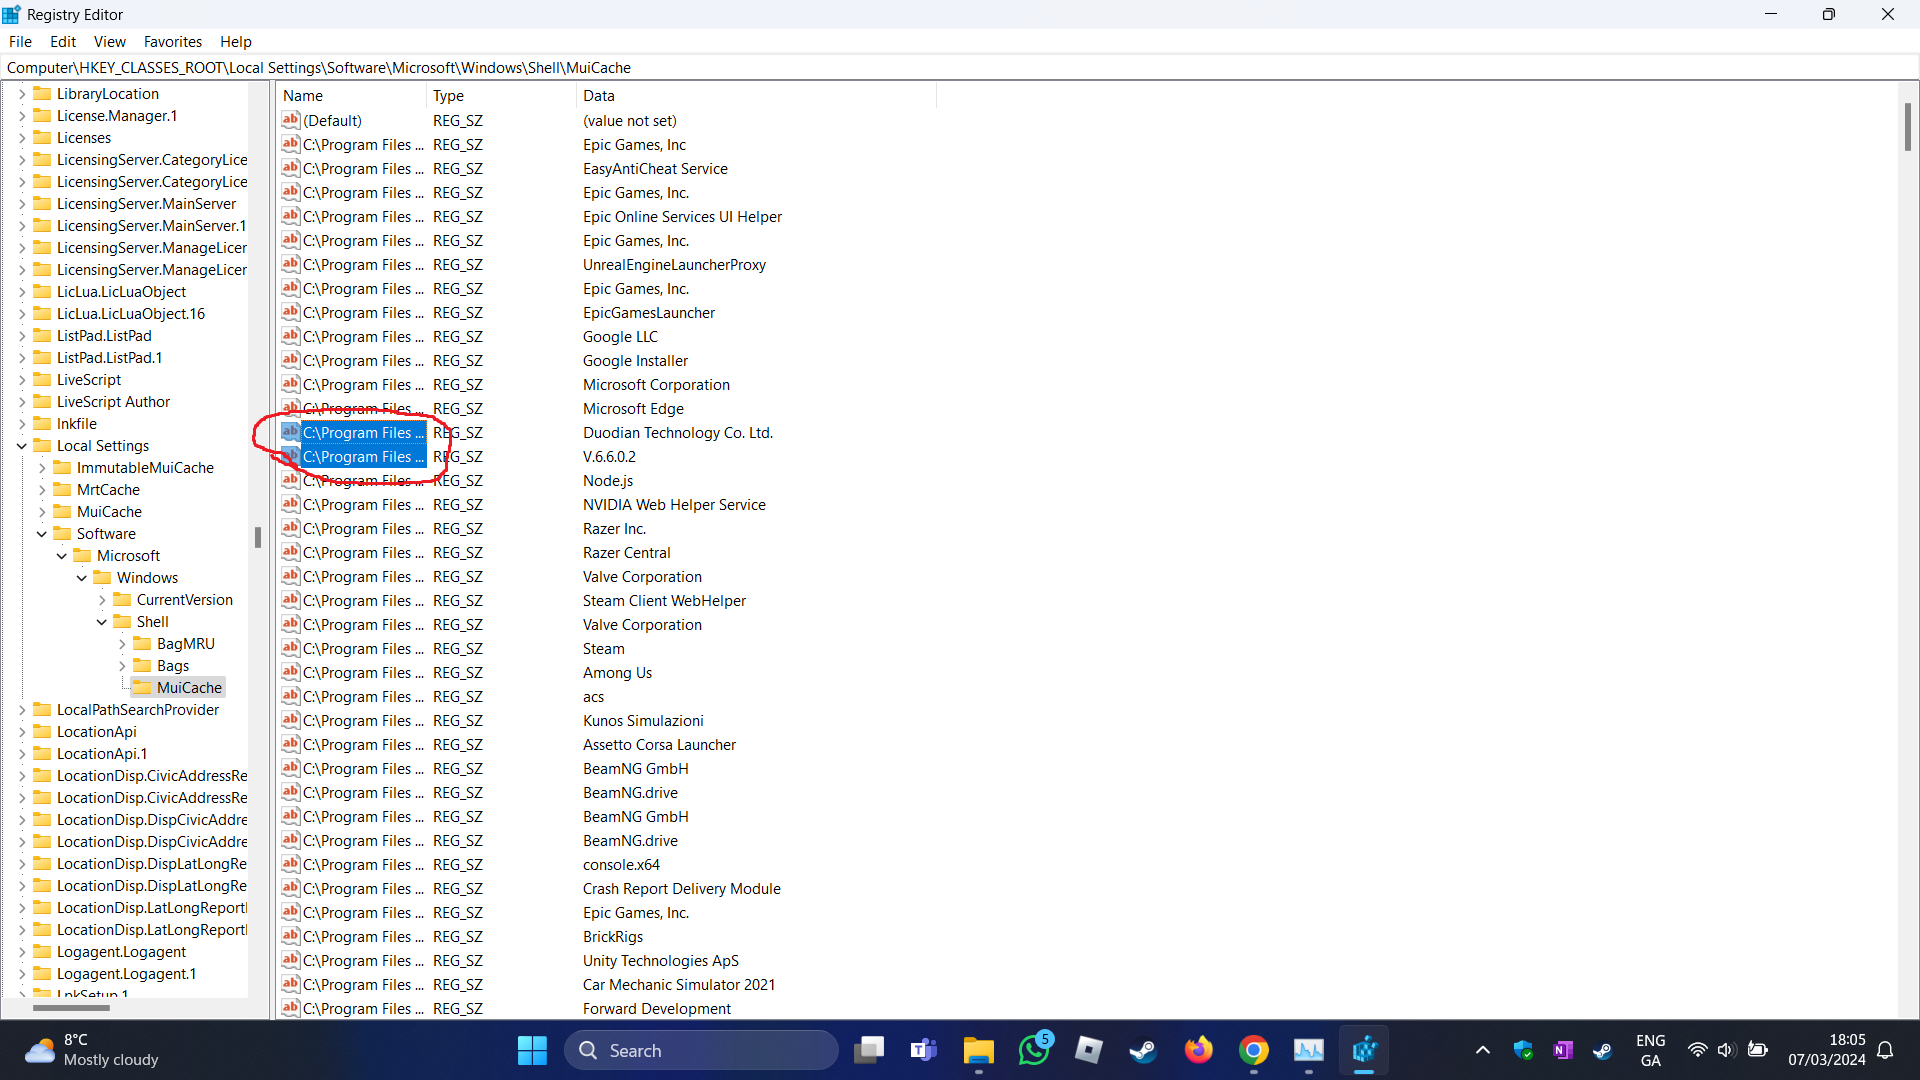Click the BagMRU folder icon
This screenshot has width=1920, height=1080.
click(x=142, y=644)
